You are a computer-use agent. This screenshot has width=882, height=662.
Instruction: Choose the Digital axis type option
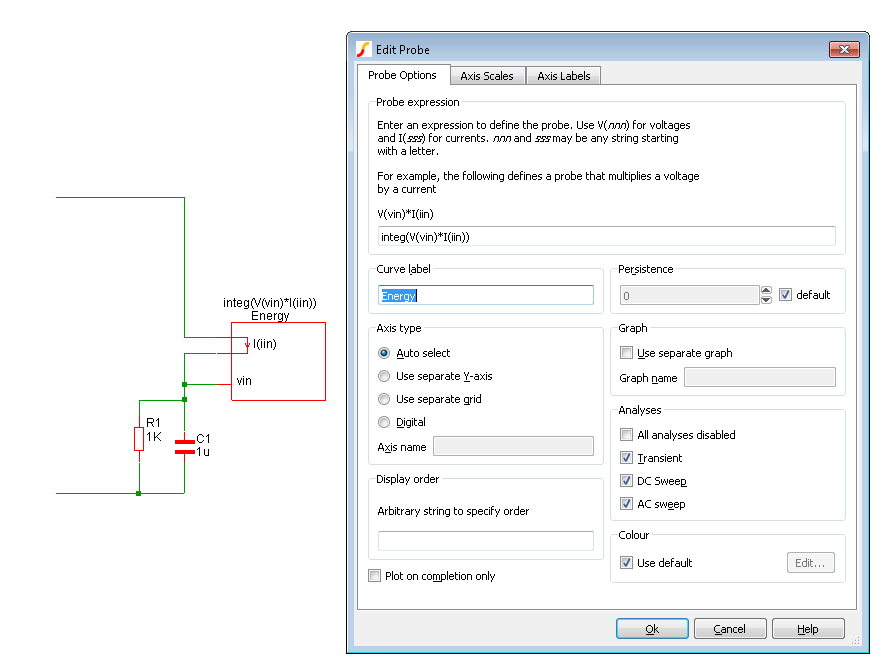click(x=383, y=421)
